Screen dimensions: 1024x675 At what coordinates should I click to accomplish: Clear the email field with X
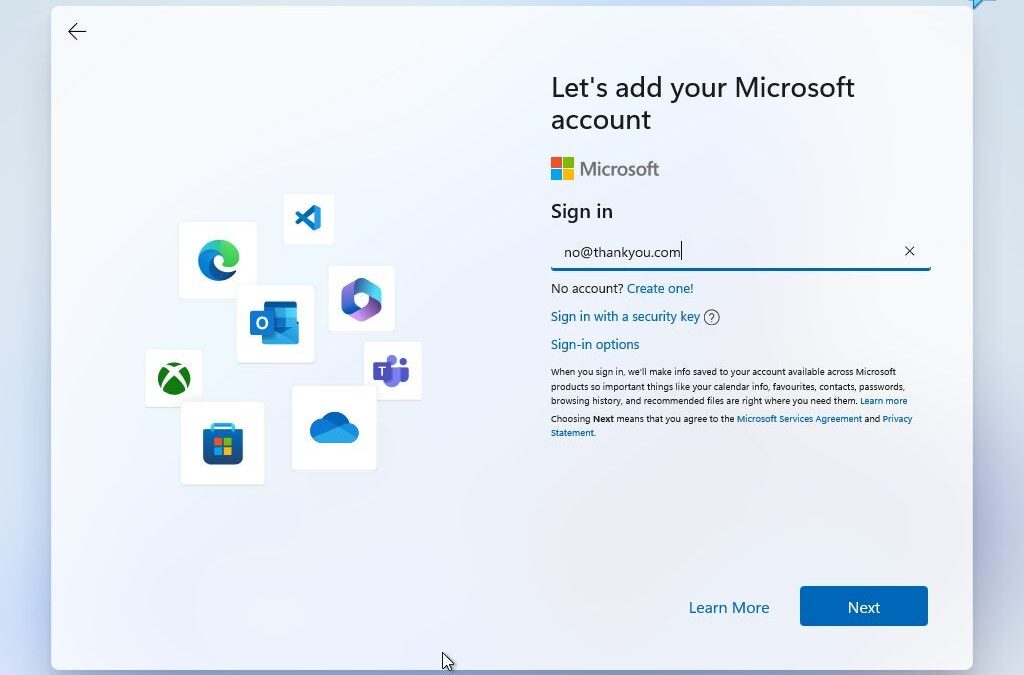pos(909,251)
